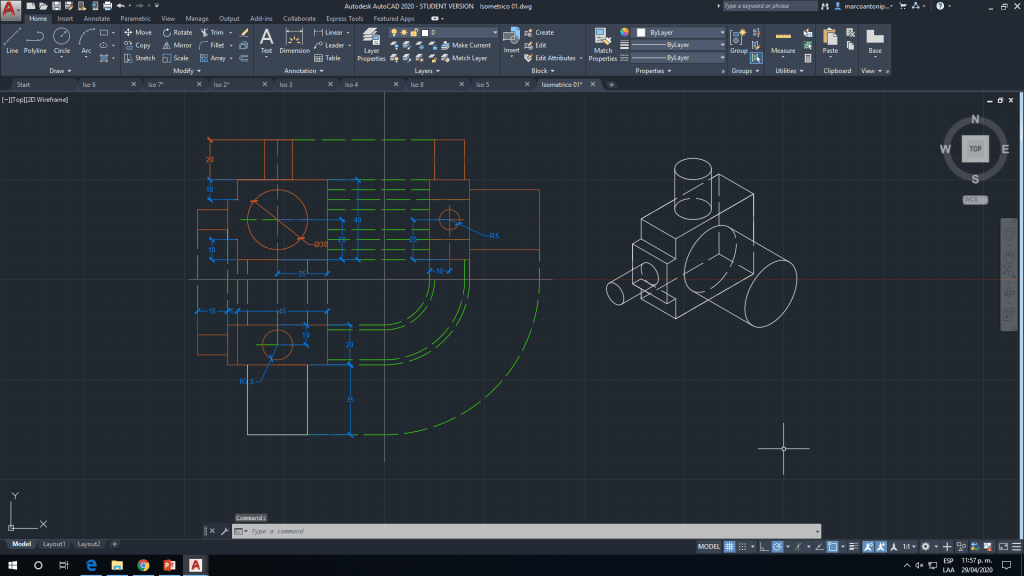This screenshot has height=576, width=1024.
Task: Toggle grid display in status bar
Action: tap(729, 547)
